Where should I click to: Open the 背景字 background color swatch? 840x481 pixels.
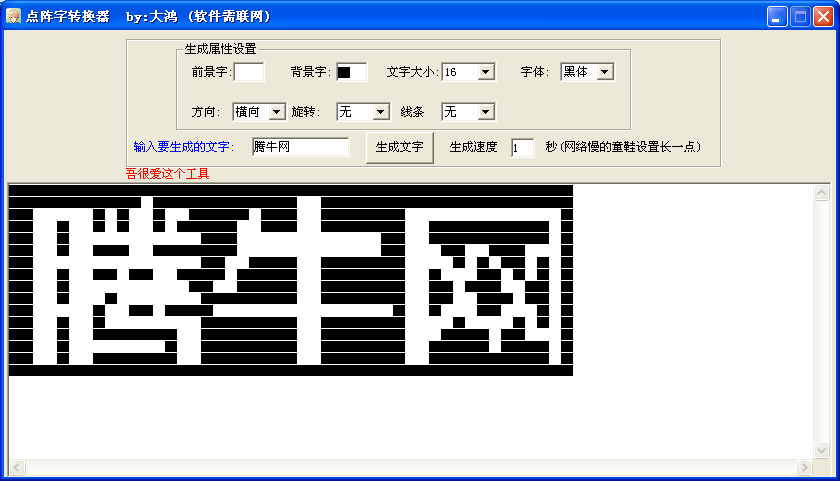point(351,72)
